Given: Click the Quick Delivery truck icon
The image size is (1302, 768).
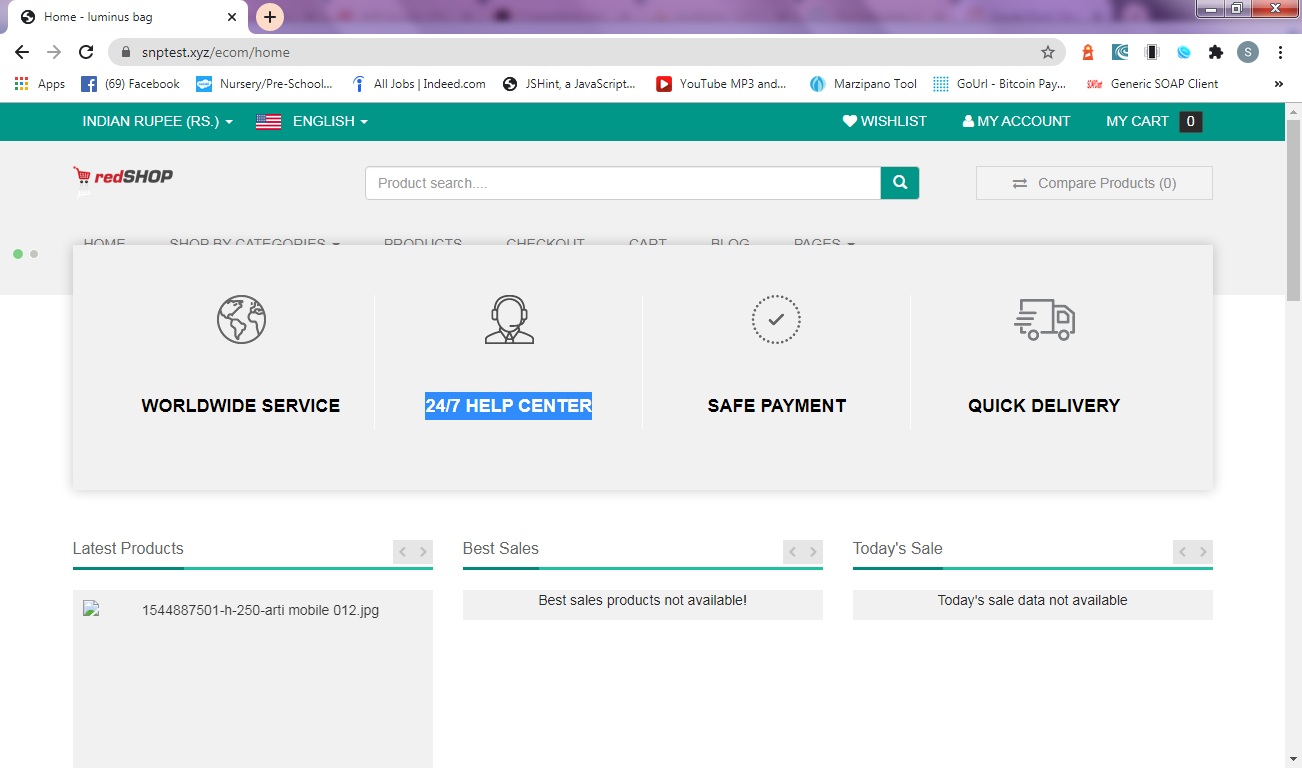Looking at the screenshot, I should pyautogui.click(x=1044, y=320).
